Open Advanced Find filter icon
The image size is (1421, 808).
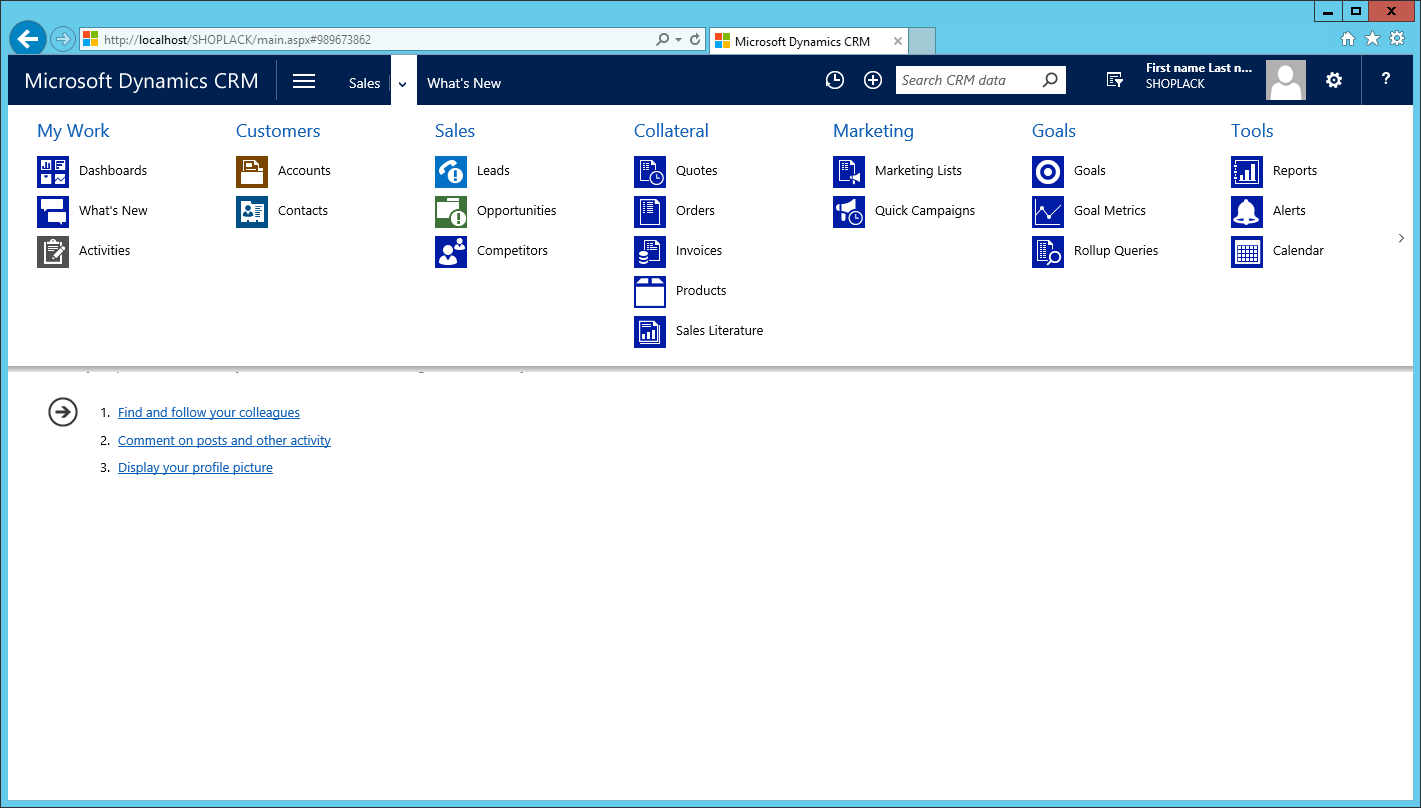point(1115,81)
